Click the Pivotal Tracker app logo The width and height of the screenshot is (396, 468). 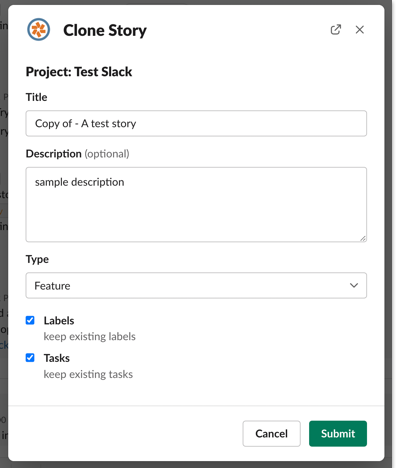tap(39, 30)
